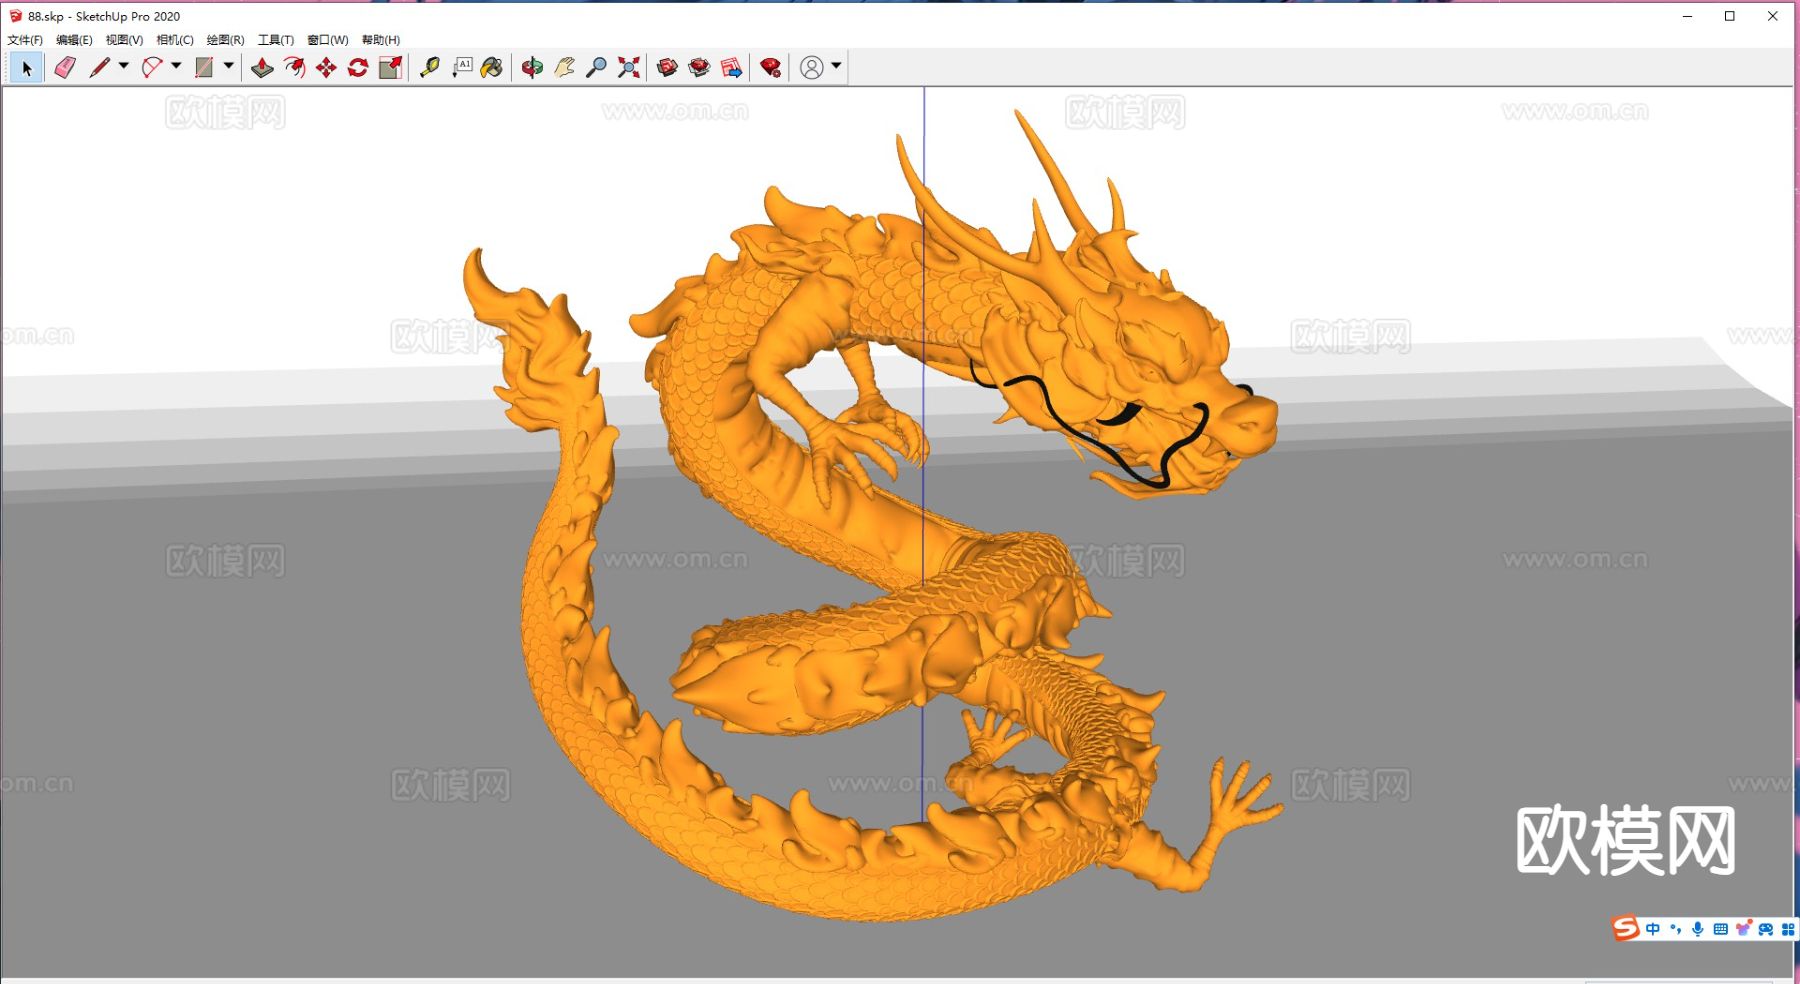
Task: Select the Eraser tool
Action: tap(65, 67)
